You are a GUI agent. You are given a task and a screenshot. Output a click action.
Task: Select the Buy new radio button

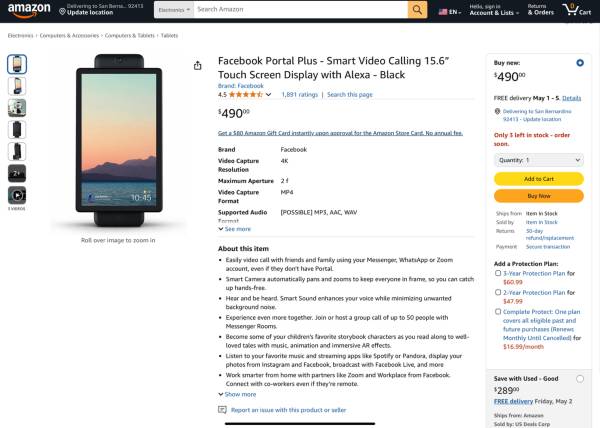click(580, 63)
